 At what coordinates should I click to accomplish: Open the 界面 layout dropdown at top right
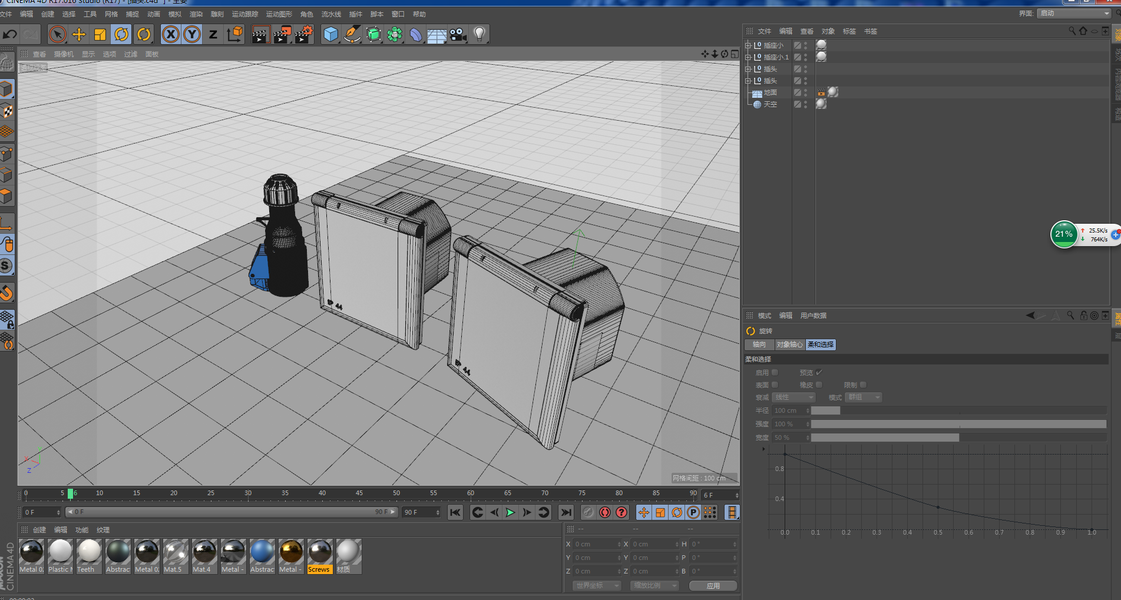click(x=1074, y=13)
